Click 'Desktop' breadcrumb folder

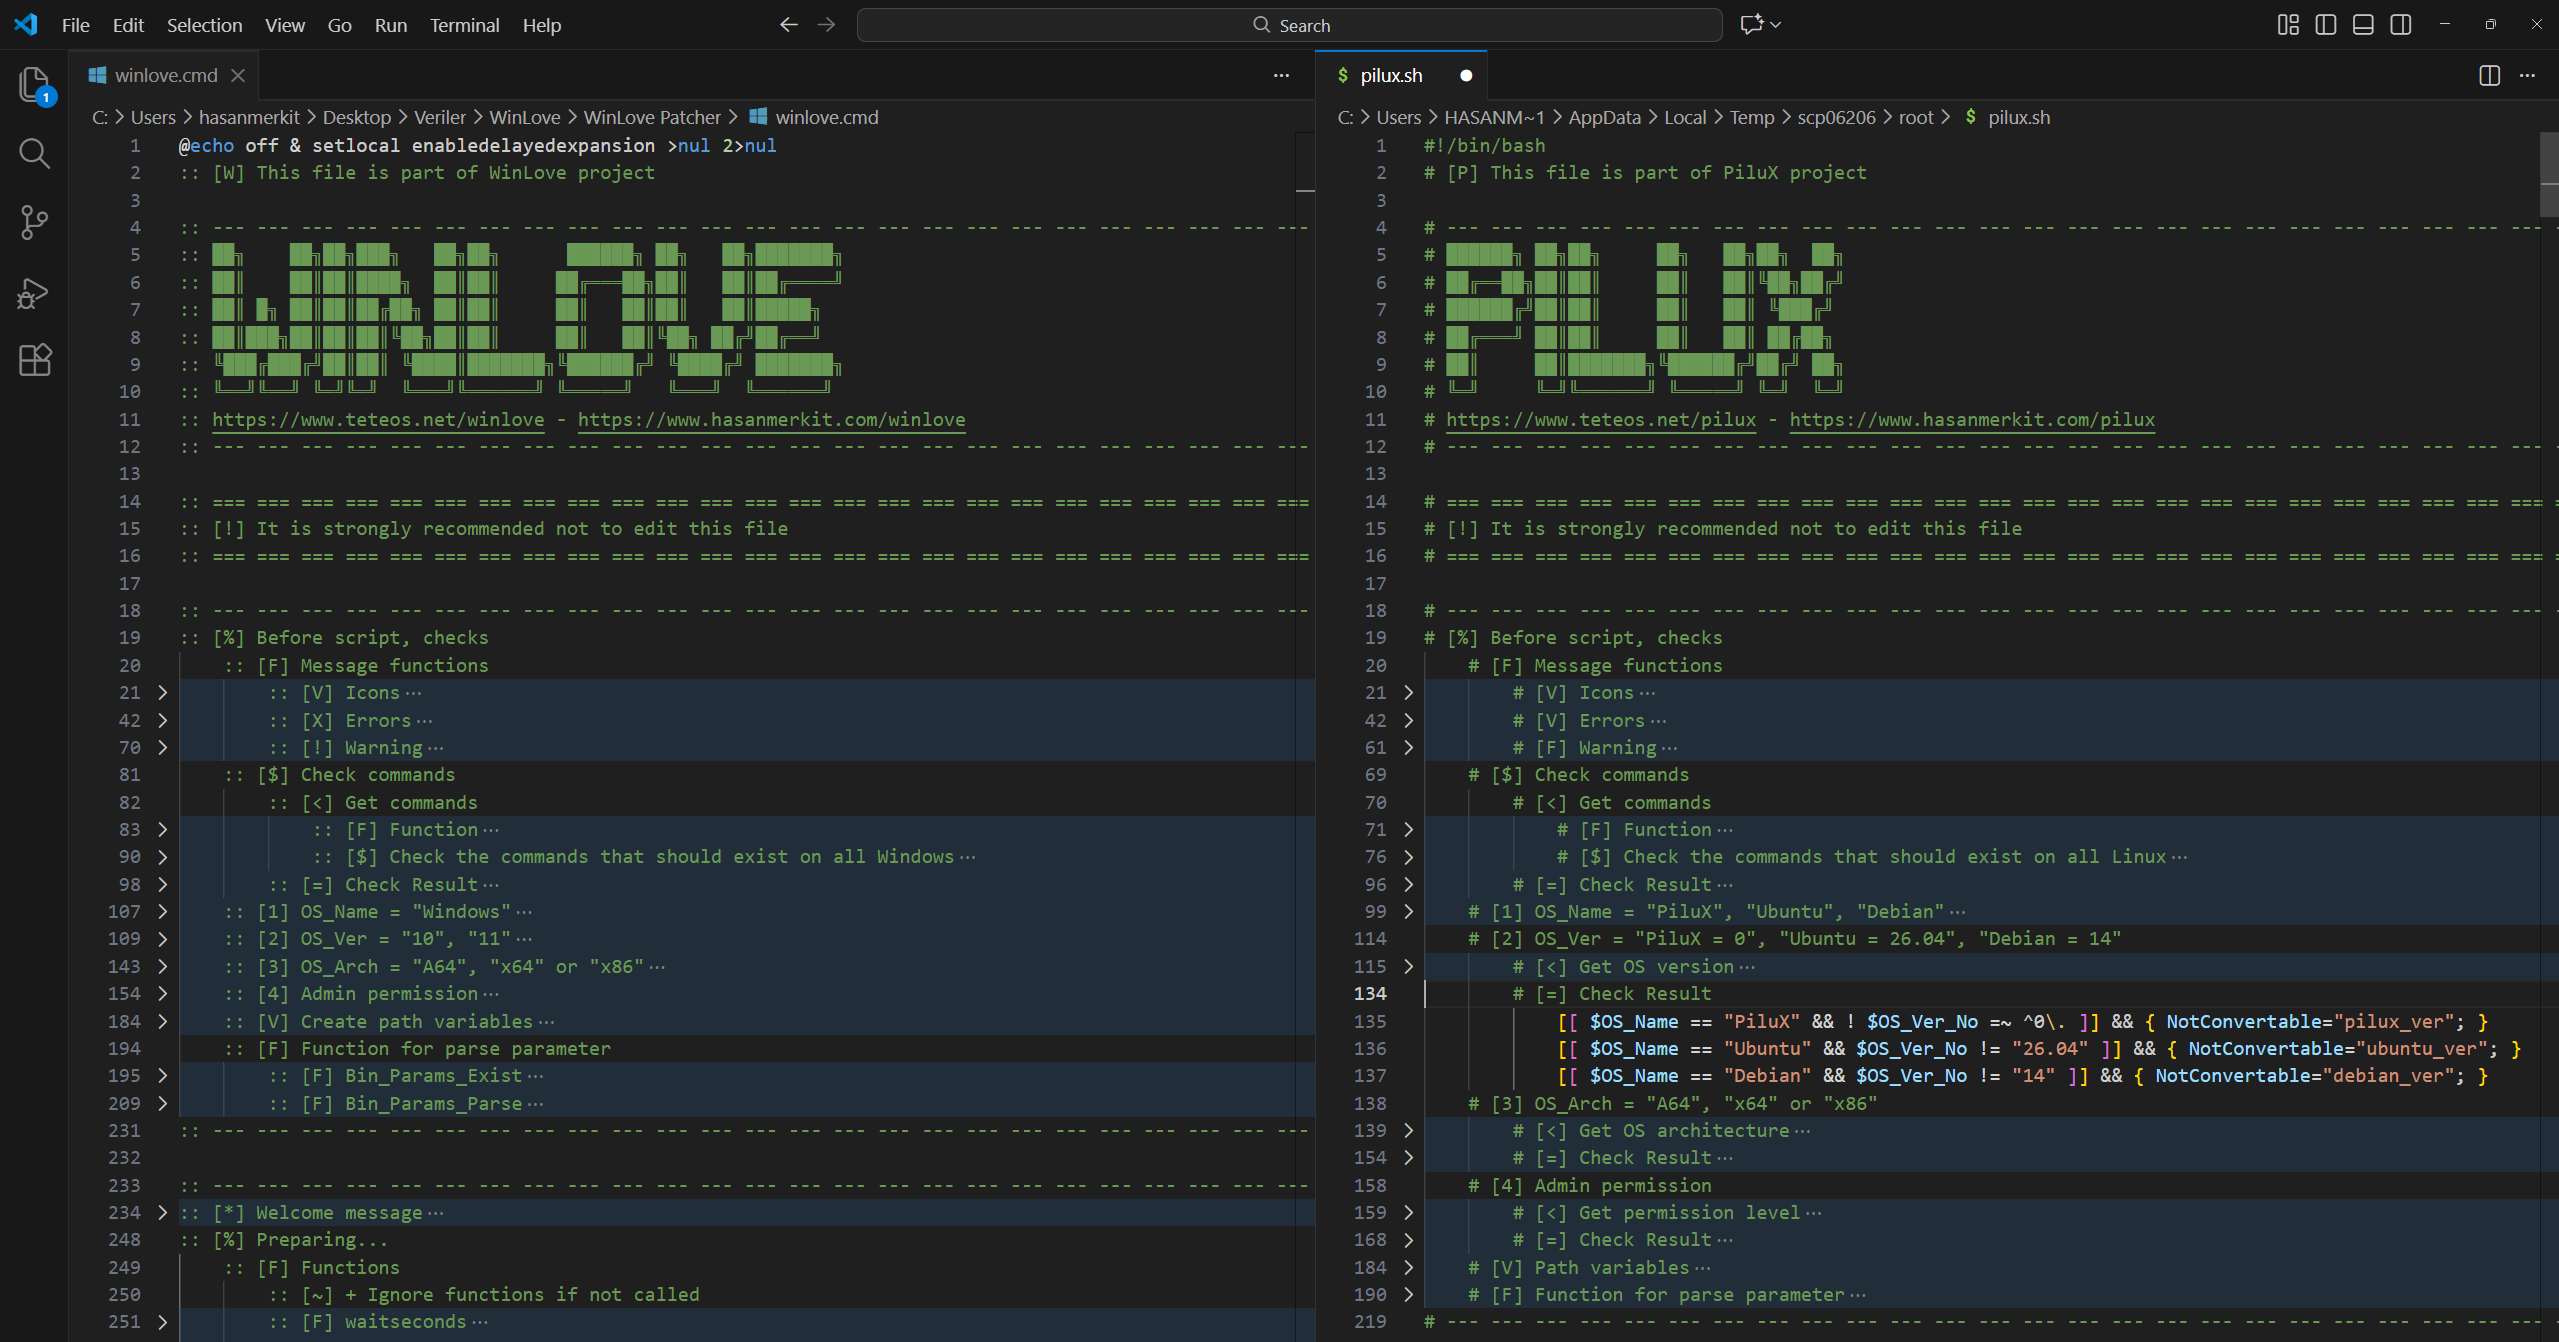[357, 117]
